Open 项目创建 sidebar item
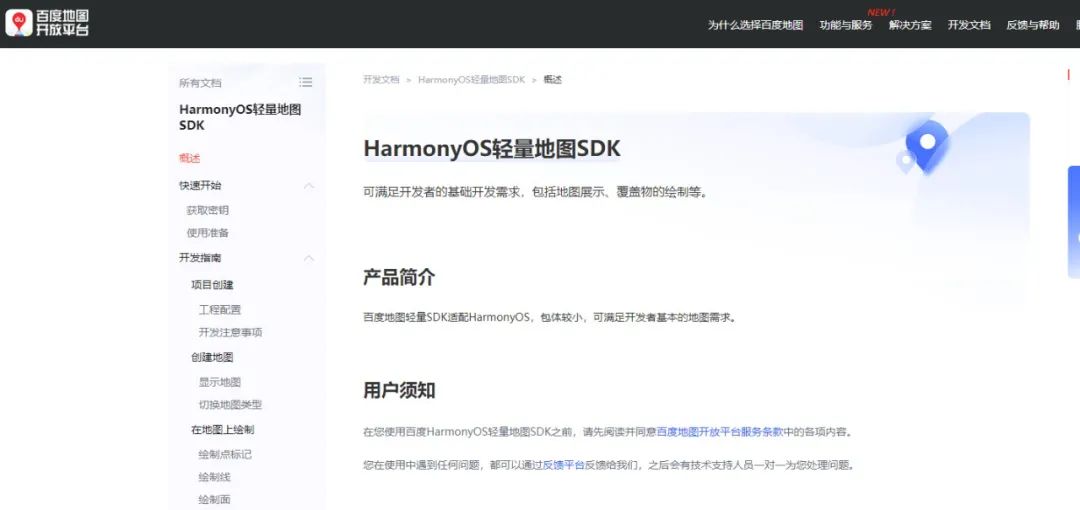 [212, 285]
